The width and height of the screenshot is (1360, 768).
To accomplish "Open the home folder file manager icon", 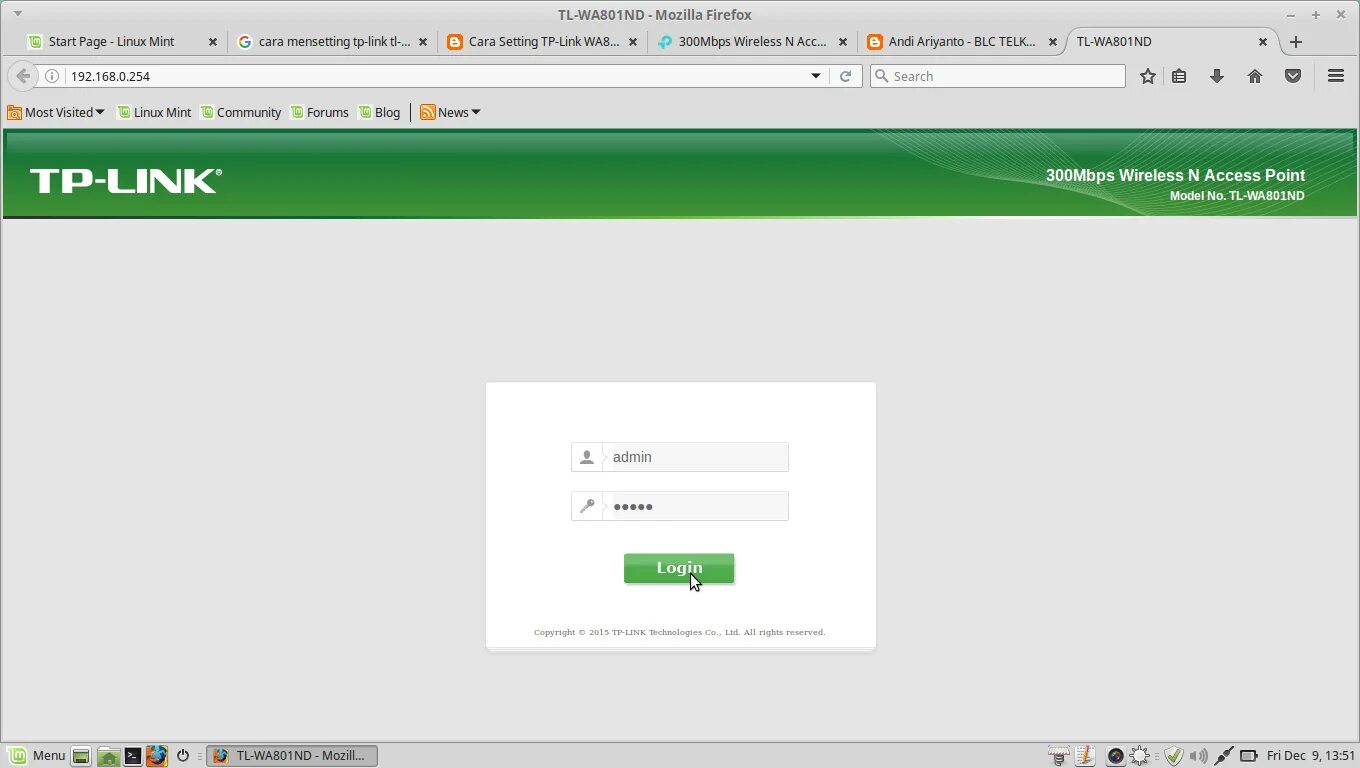I will coord(108,756).
